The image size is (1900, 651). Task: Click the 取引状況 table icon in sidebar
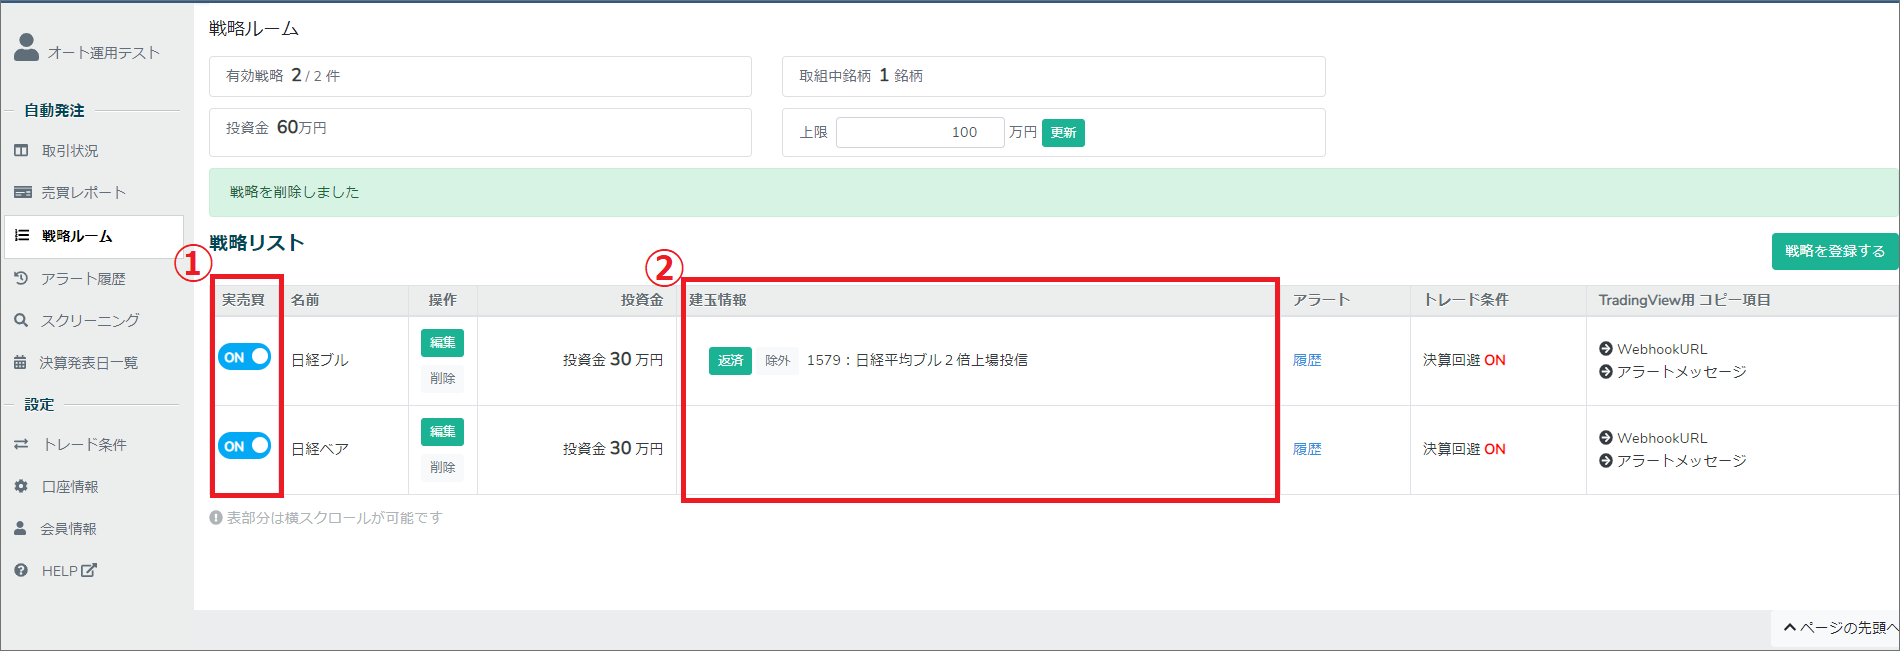point(21,151)
